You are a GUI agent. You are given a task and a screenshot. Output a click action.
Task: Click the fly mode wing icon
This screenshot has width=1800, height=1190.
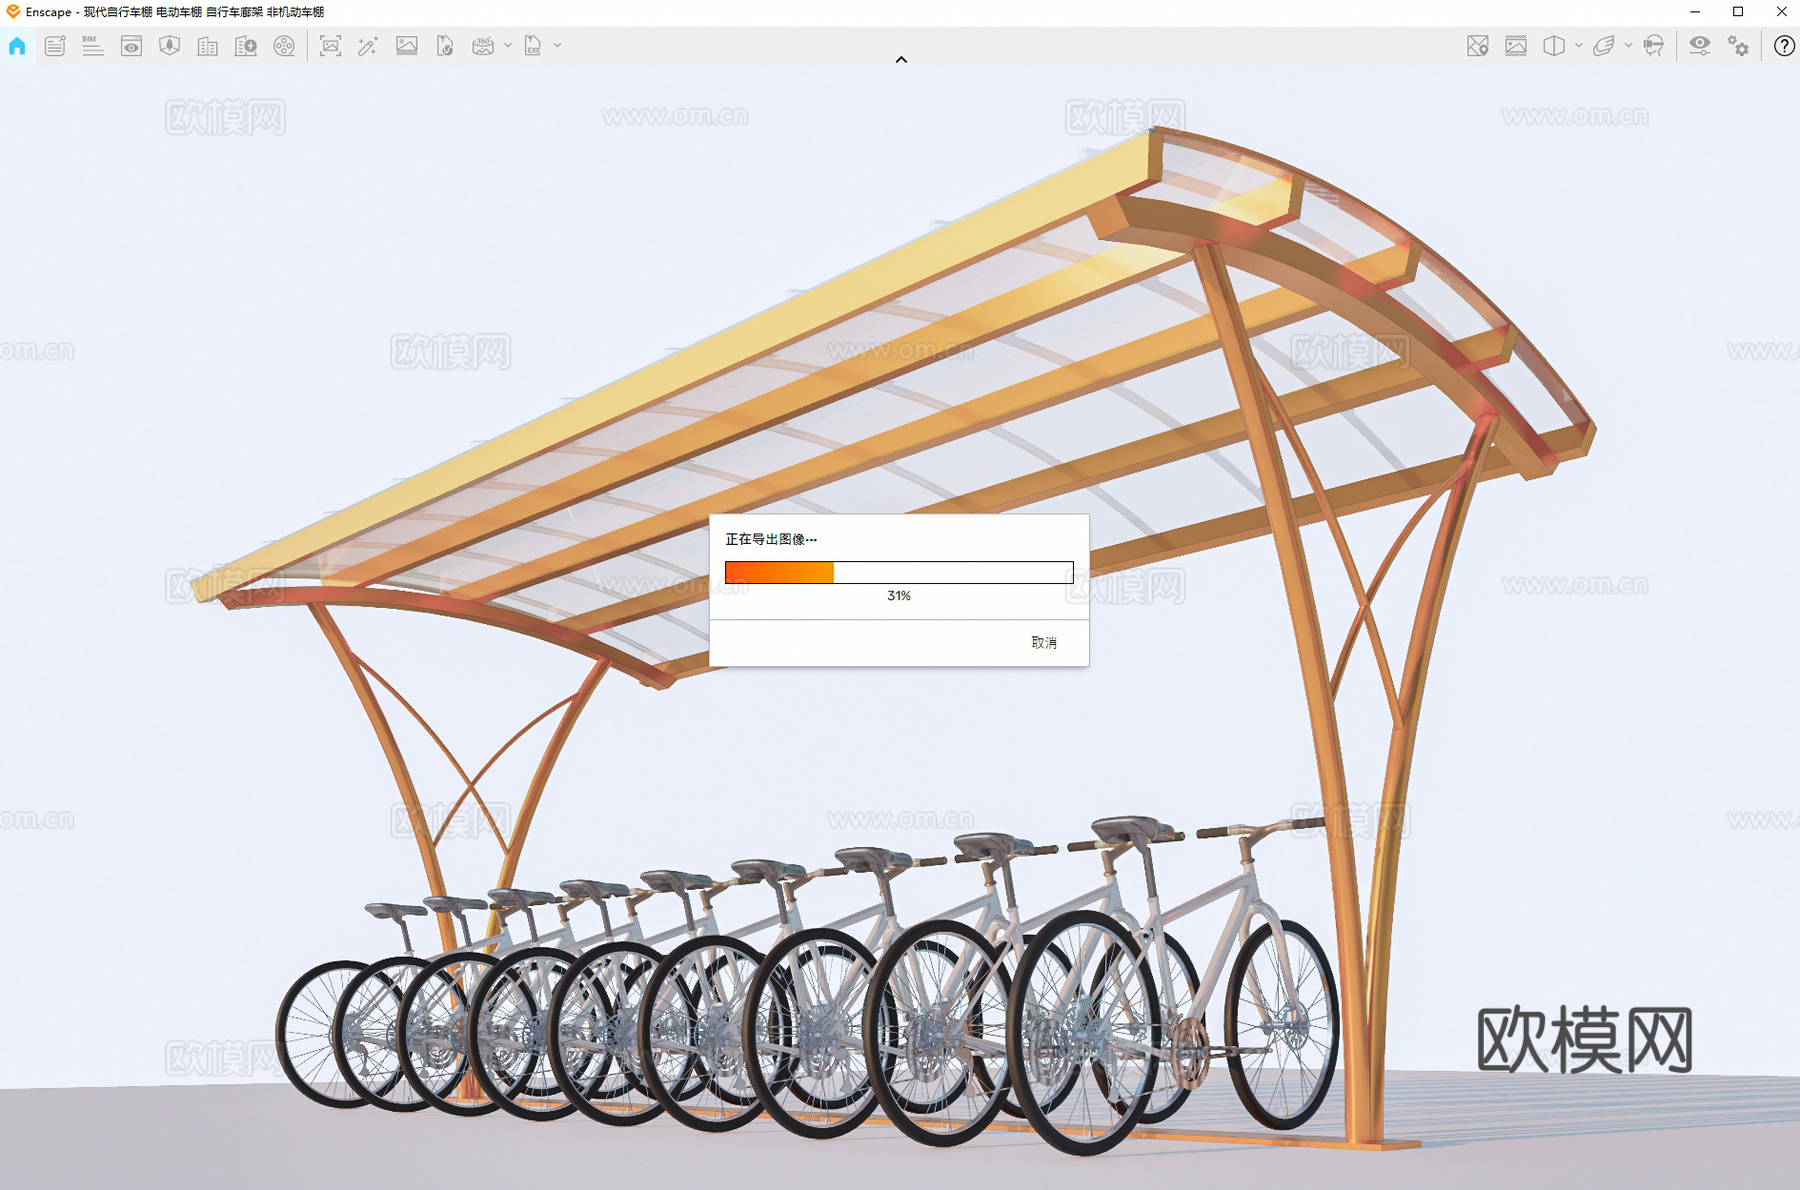[1604, 46]
